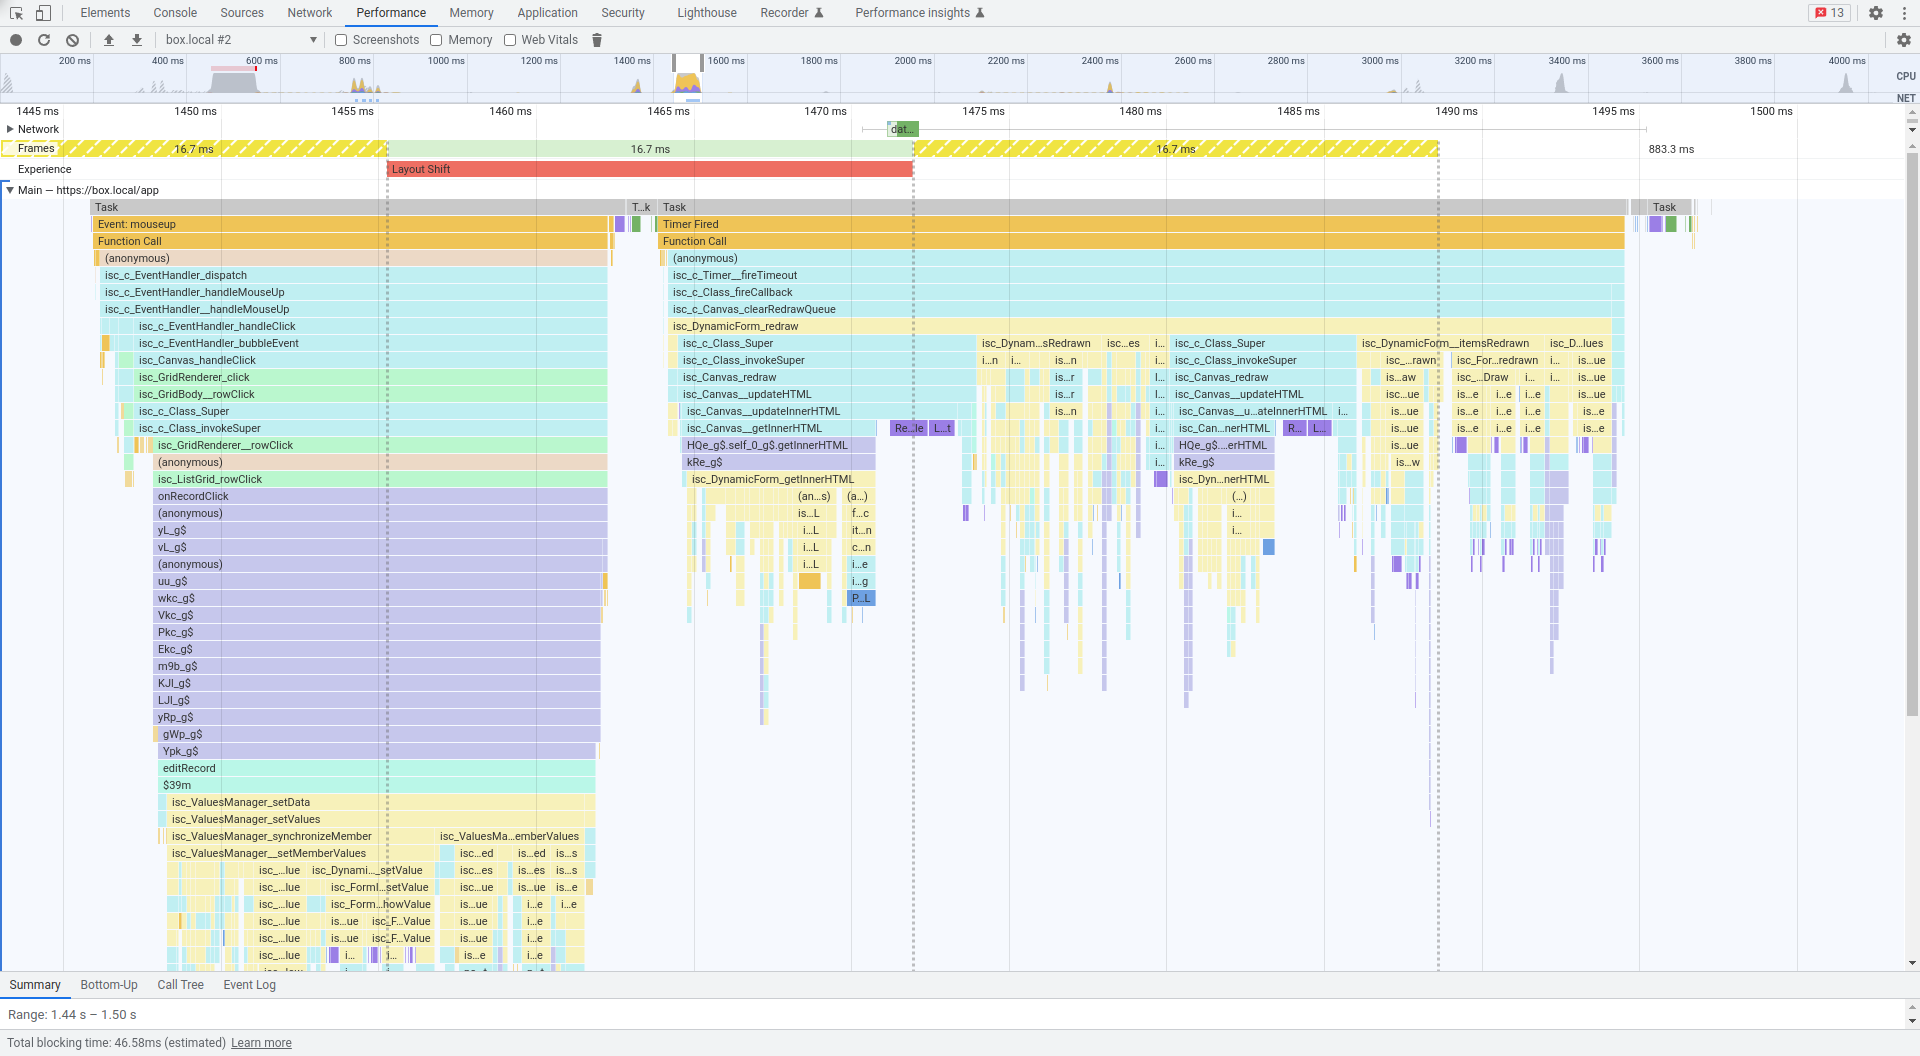Click the load profile upload icon
The width and height of the screenshot is (1920, 1056).
(x=109, y=40)
